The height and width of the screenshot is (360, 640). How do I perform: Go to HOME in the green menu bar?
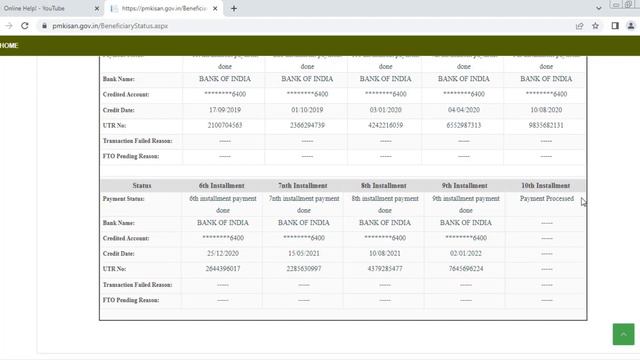(9, 46)
